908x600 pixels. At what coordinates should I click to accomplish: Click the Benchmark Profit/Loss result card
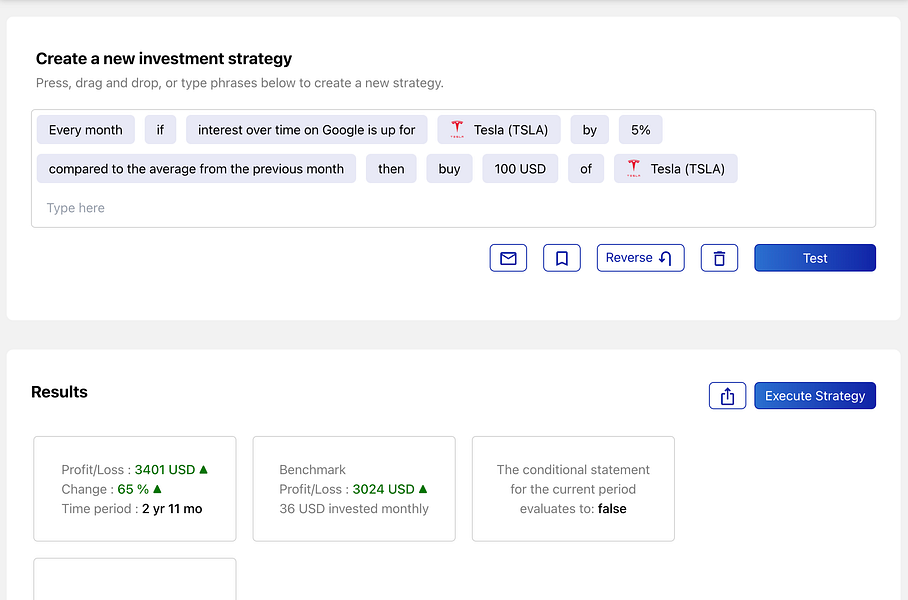(354, 489)
